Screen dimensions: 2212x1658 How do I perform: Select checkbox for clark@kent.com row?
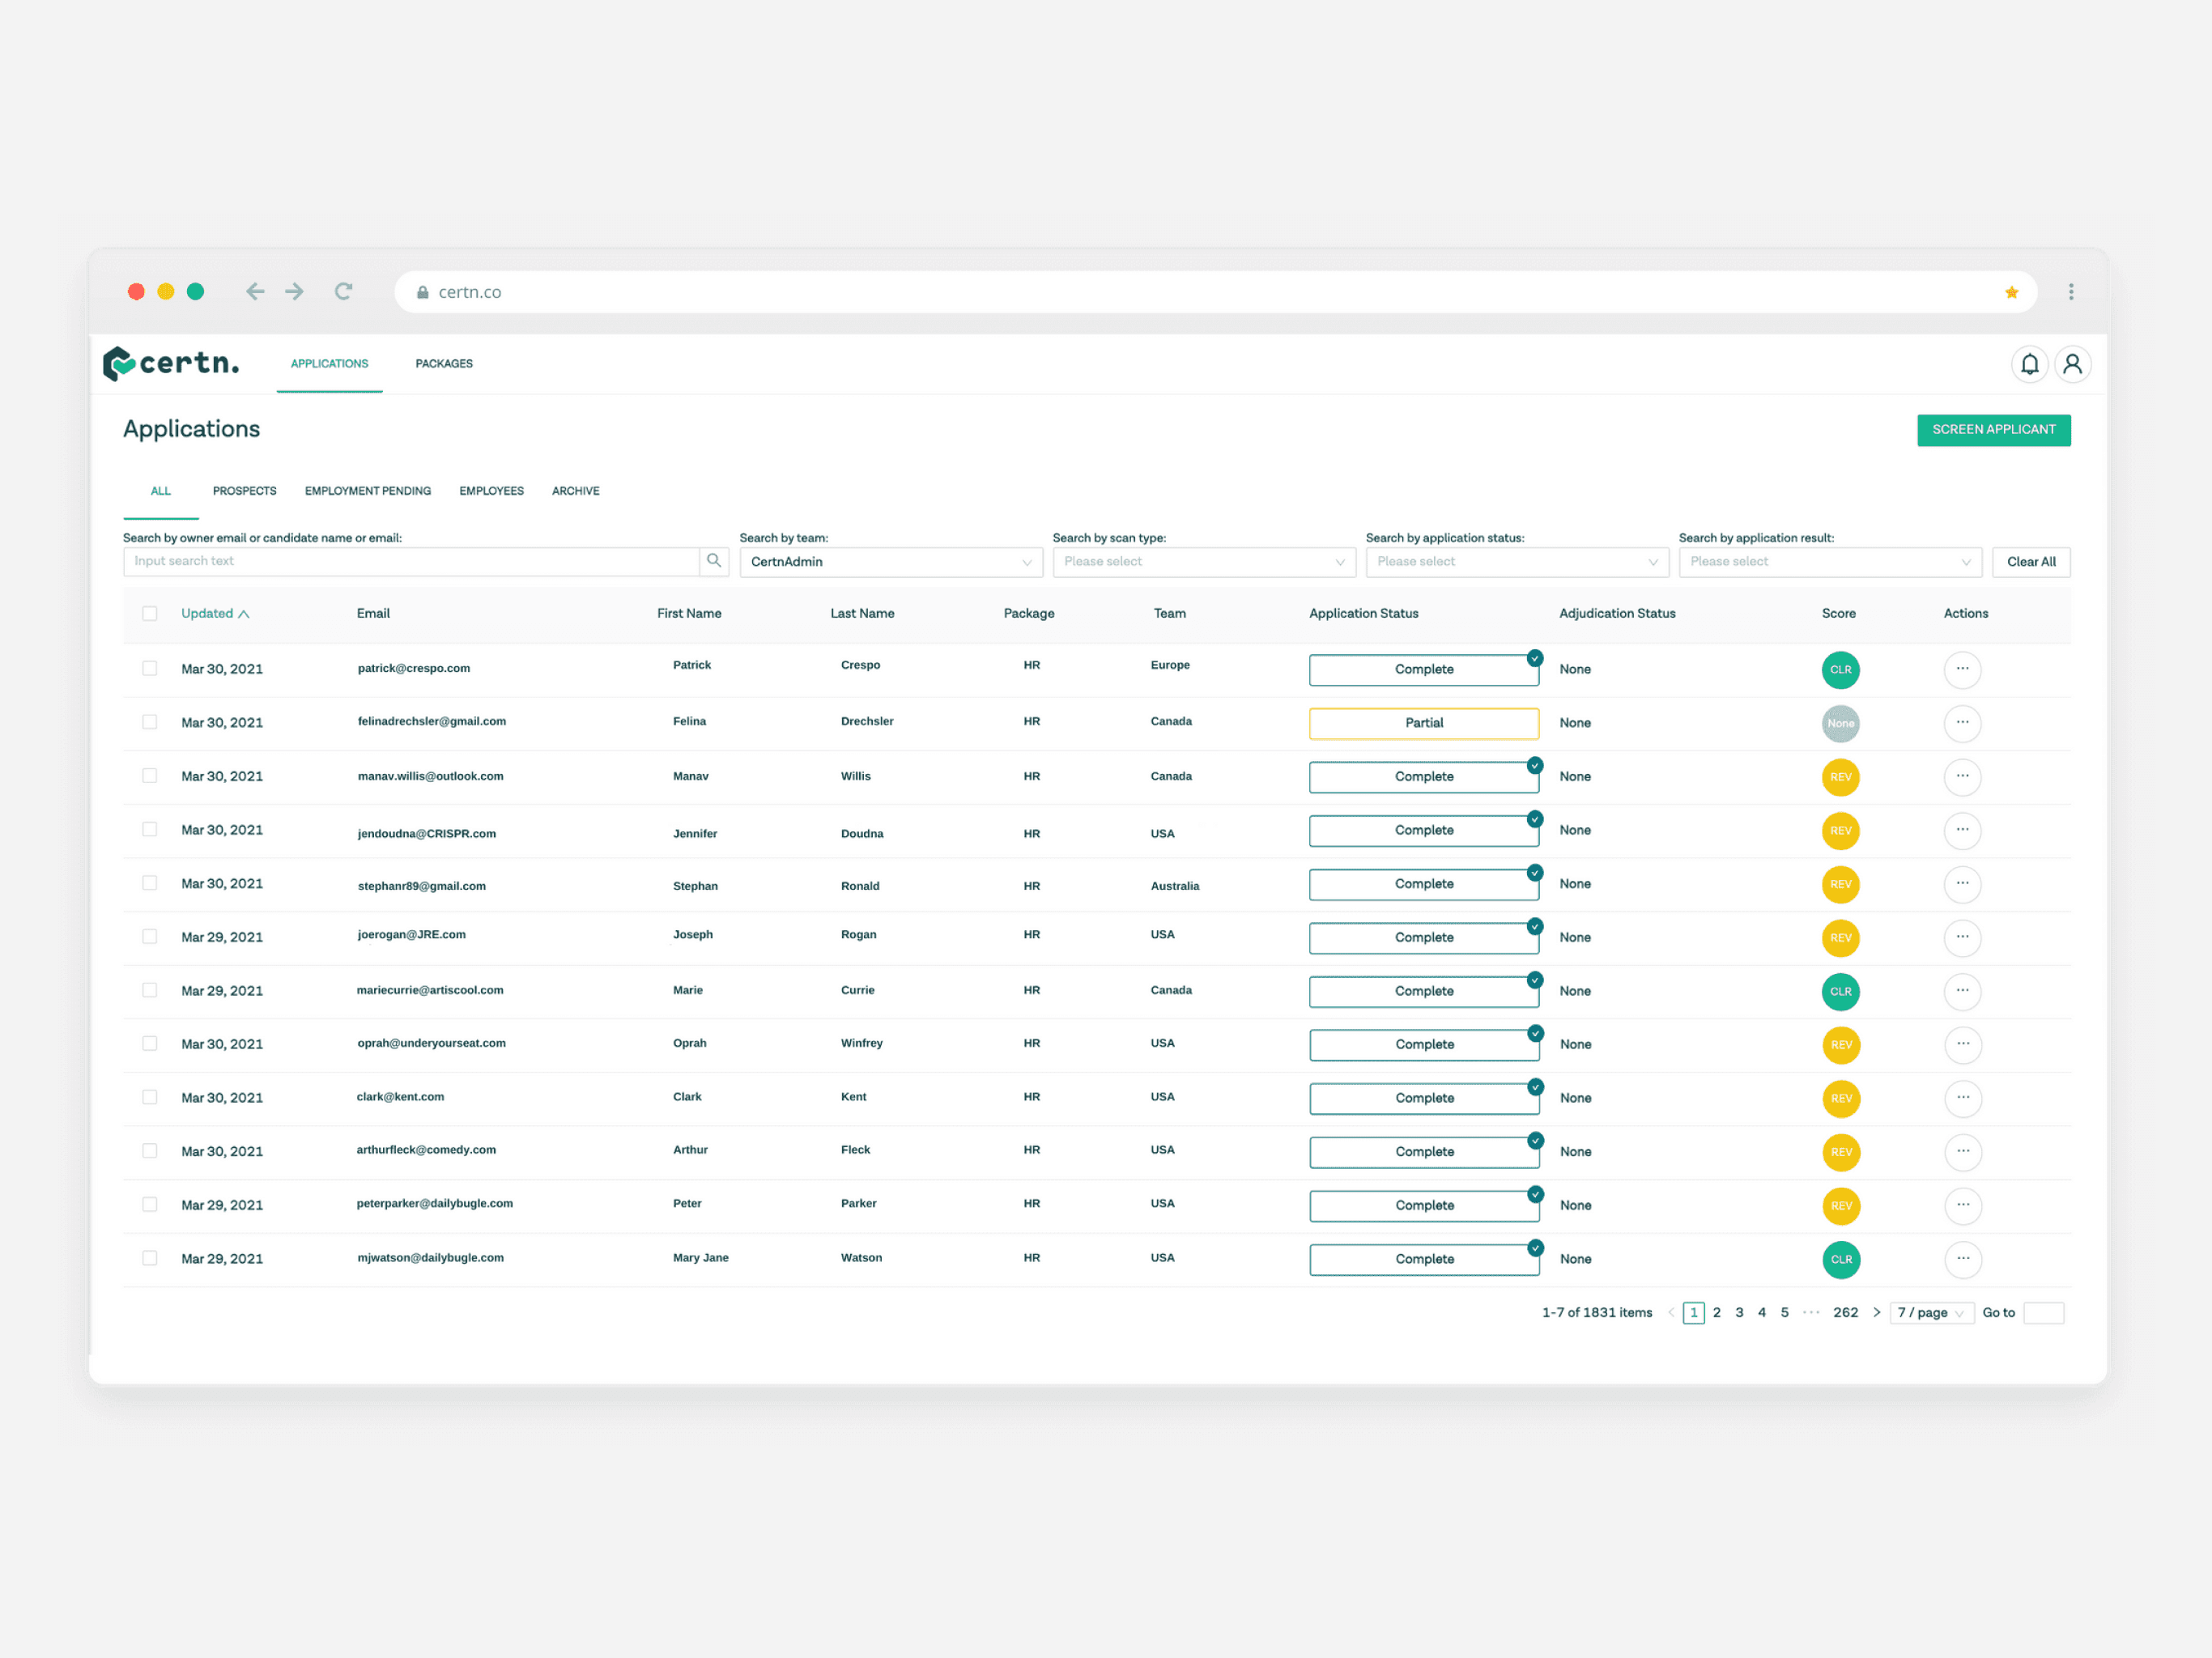click(150, 1097)
